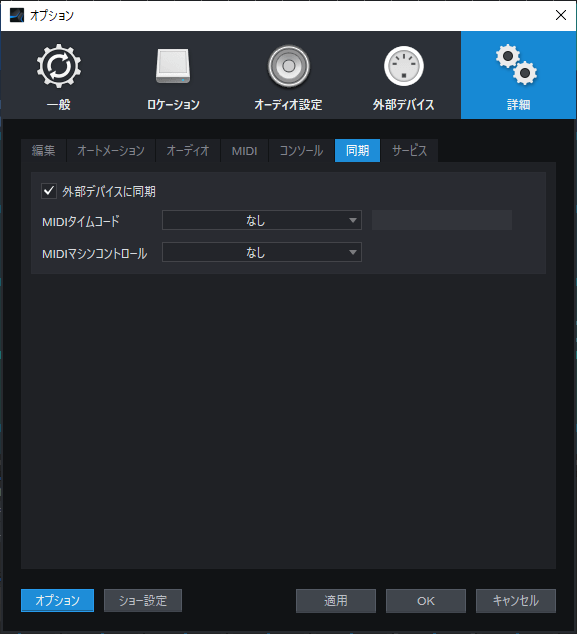Switch to the オートメーション tab
The height and width of the screenshot is (634, 577).
111,150
